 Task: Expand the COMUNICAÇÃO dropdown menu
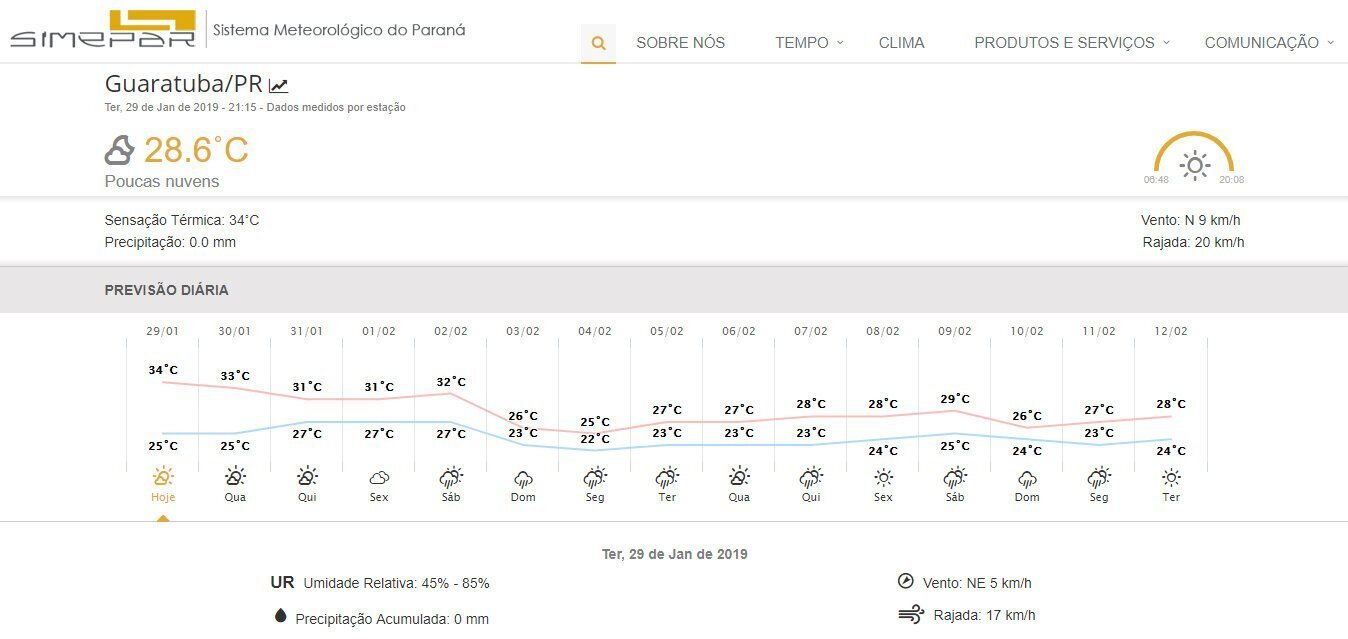[x=1269, y=43]
